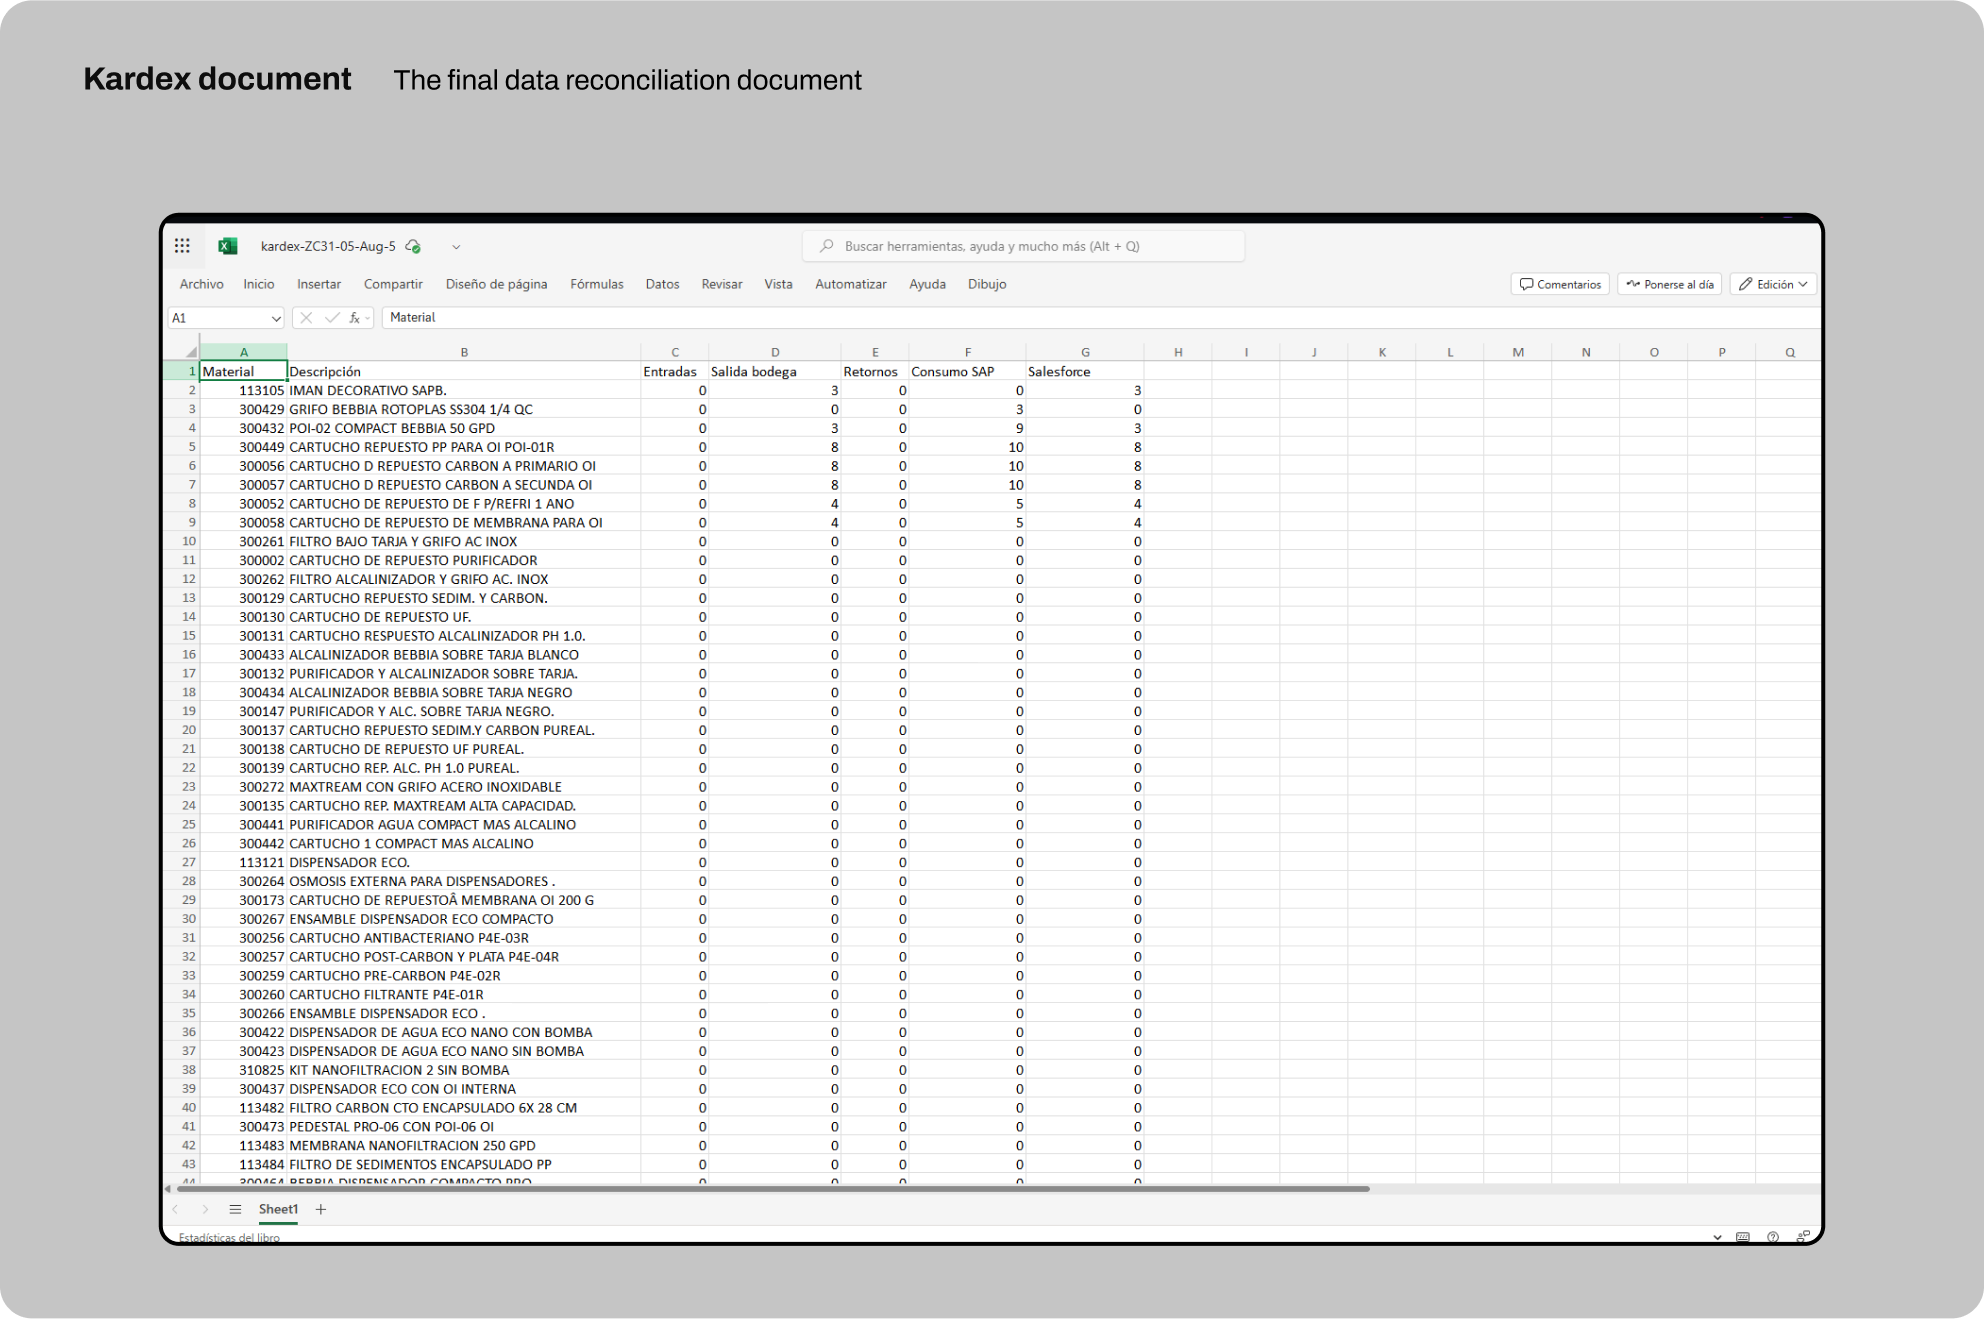Switch to the Fórmulas tab
Image resolution: width=1984 pixels, height=1319 pixels.
[597, 284]
